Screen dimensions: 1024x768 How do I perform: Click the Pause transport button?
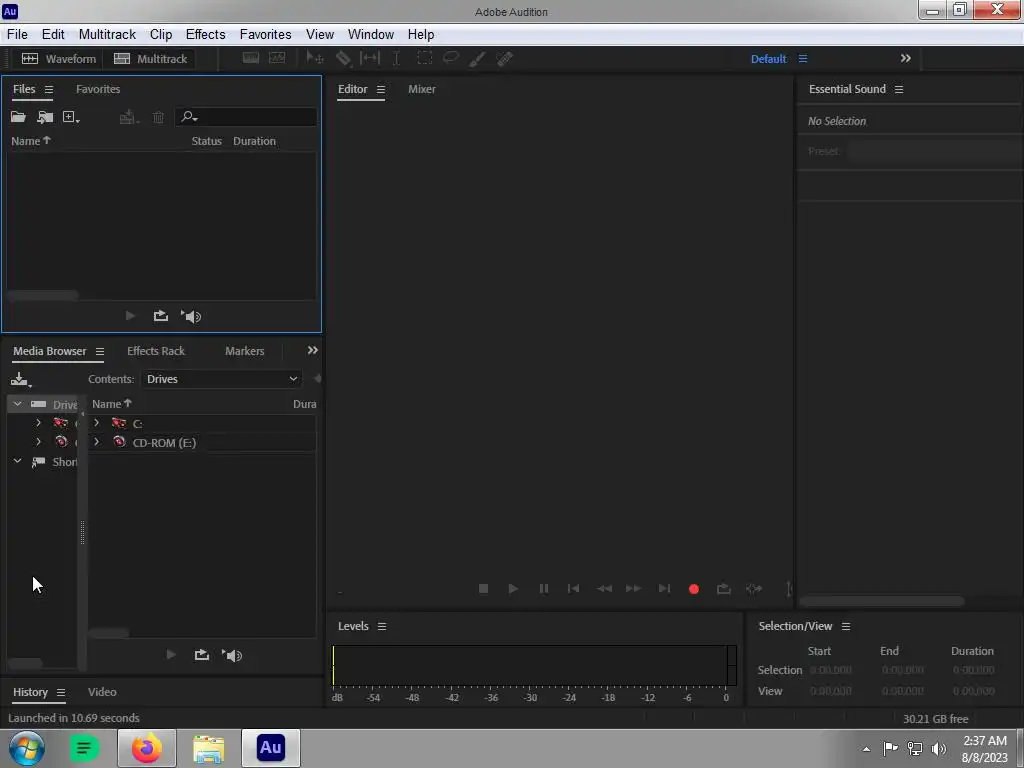(x=543, y=588)
